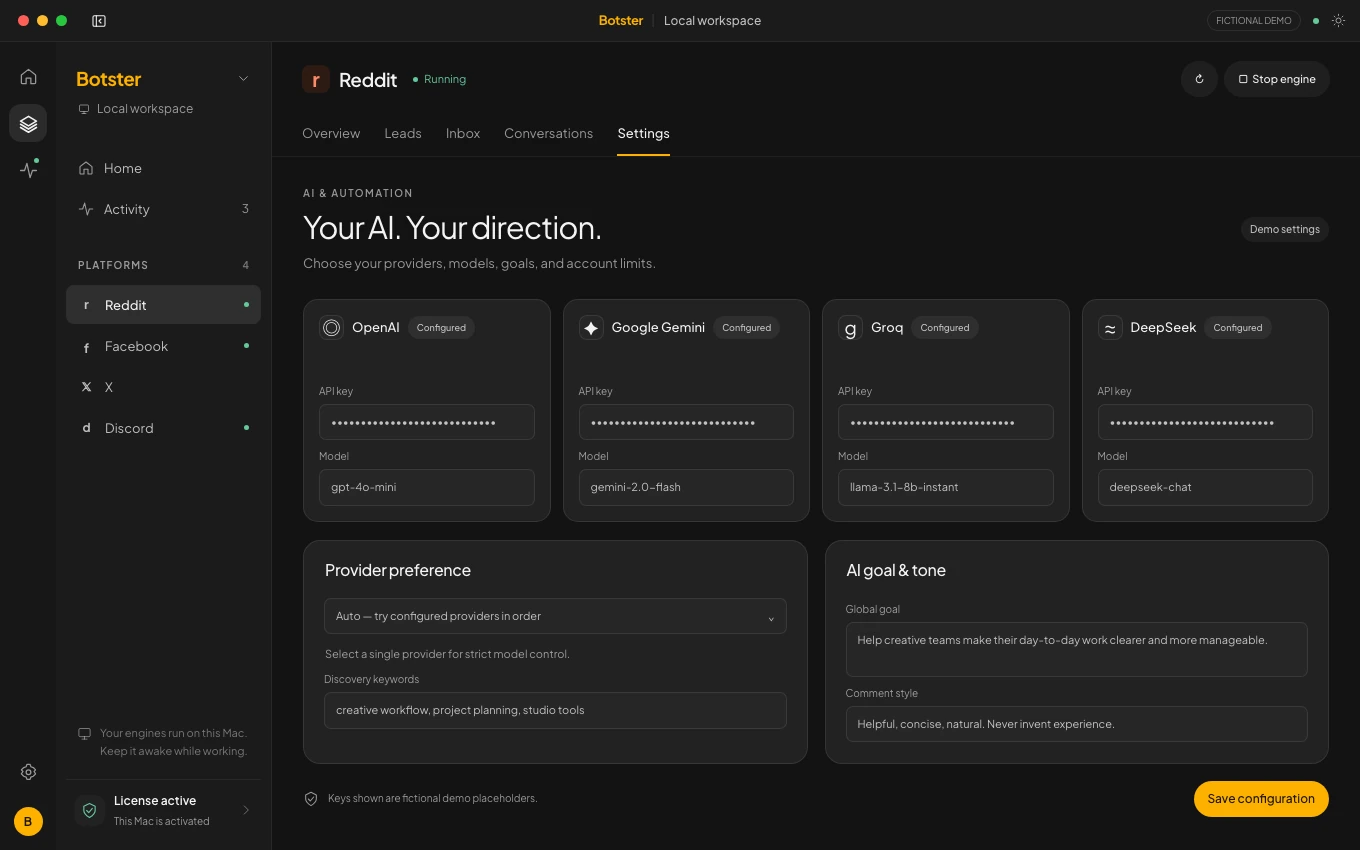The image size is (1360, 850).
Task: Open the activity pulse icon in rail
Action: [x=28, y=170]
